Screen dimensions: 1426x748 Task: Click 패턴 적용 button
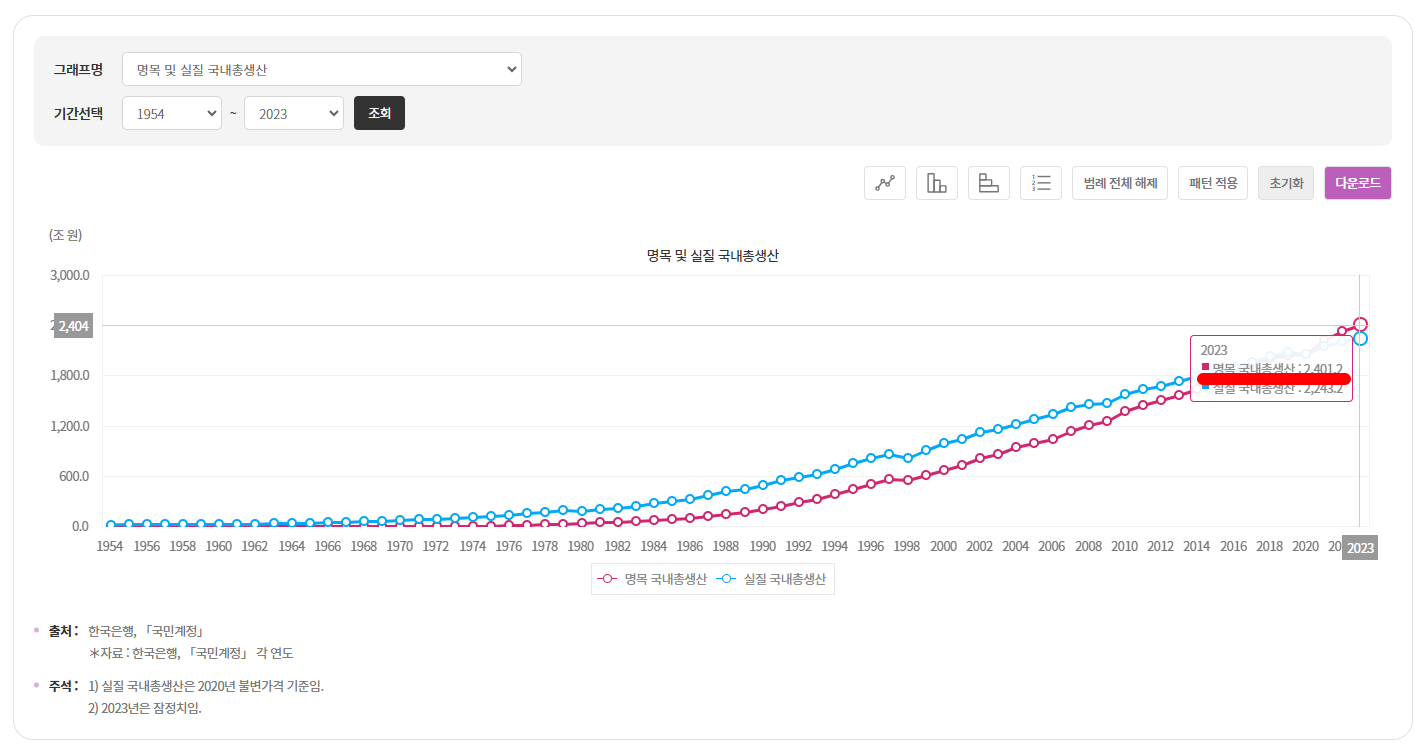click(1213, 183)
